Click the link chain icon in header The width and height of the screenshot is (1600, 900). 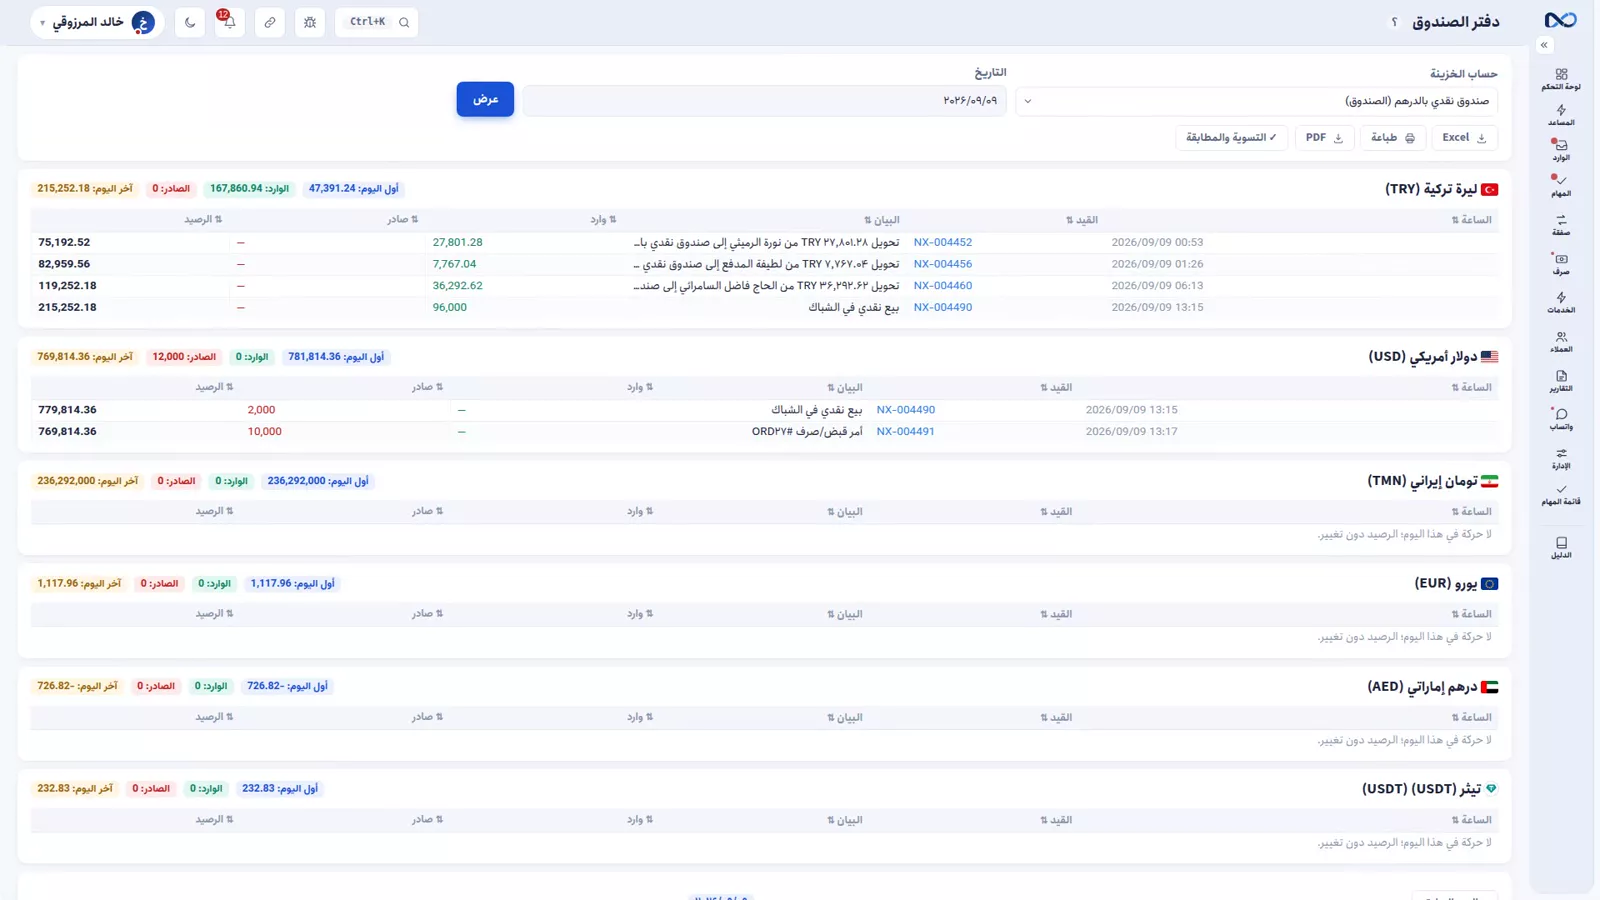(270, 22)
